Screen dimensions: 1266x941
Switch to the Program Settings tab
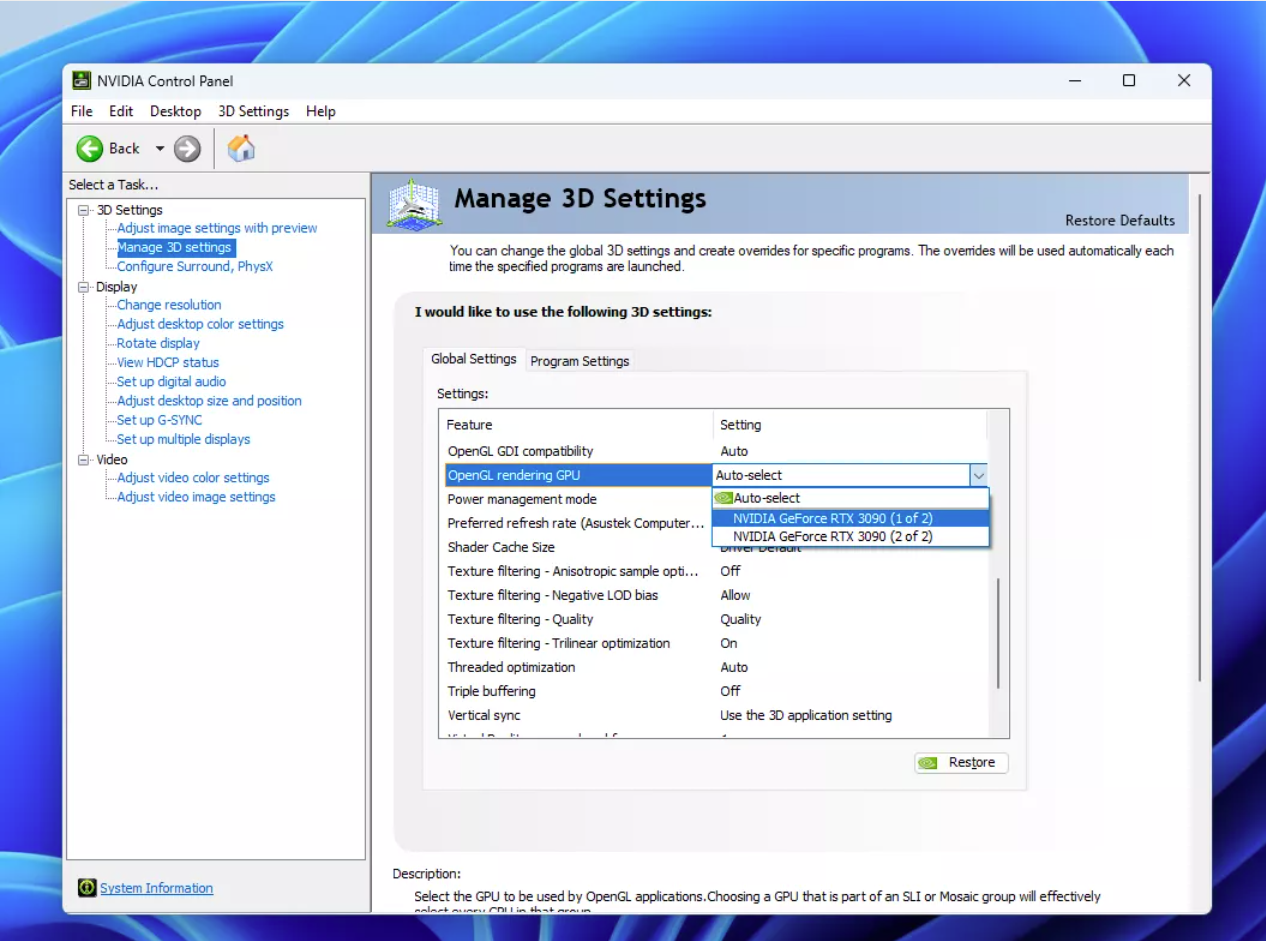[x=580, y=361]
